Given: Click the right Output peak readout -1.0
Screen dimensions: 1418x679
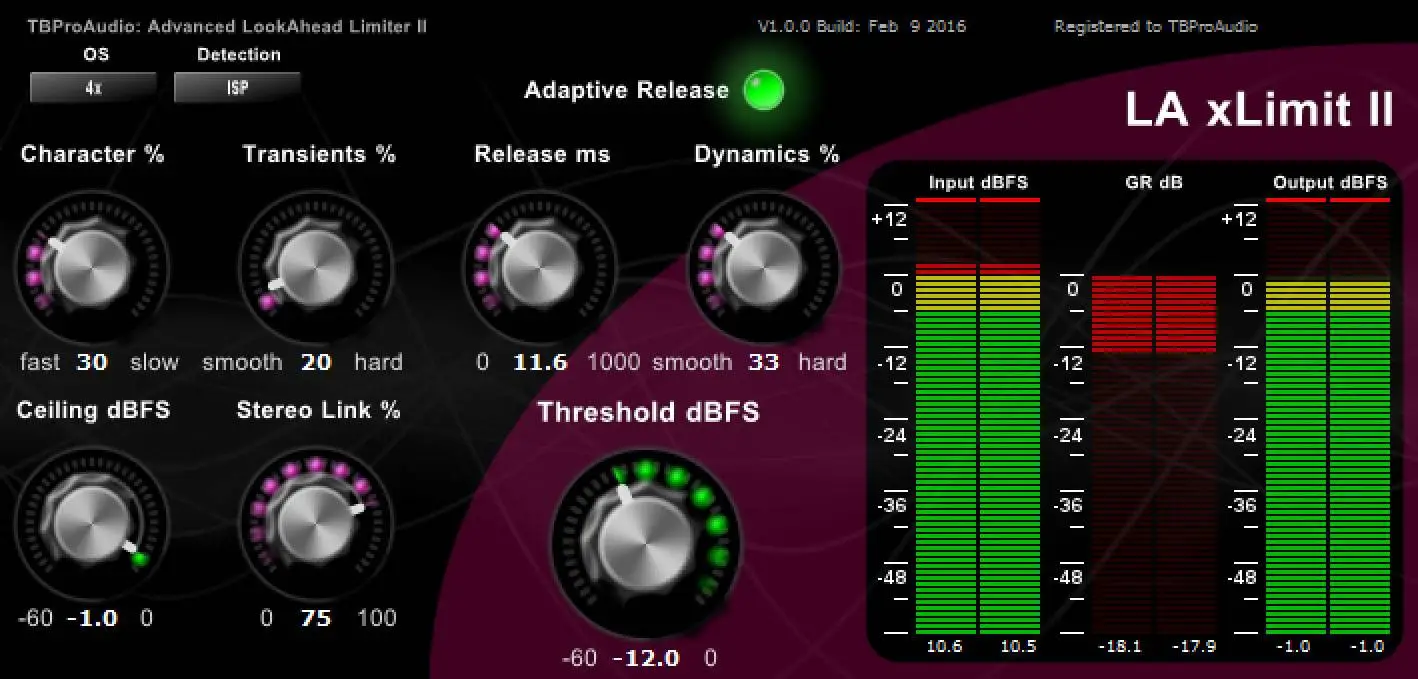Looking at the screenshot, I should (x=1367, y=647).
